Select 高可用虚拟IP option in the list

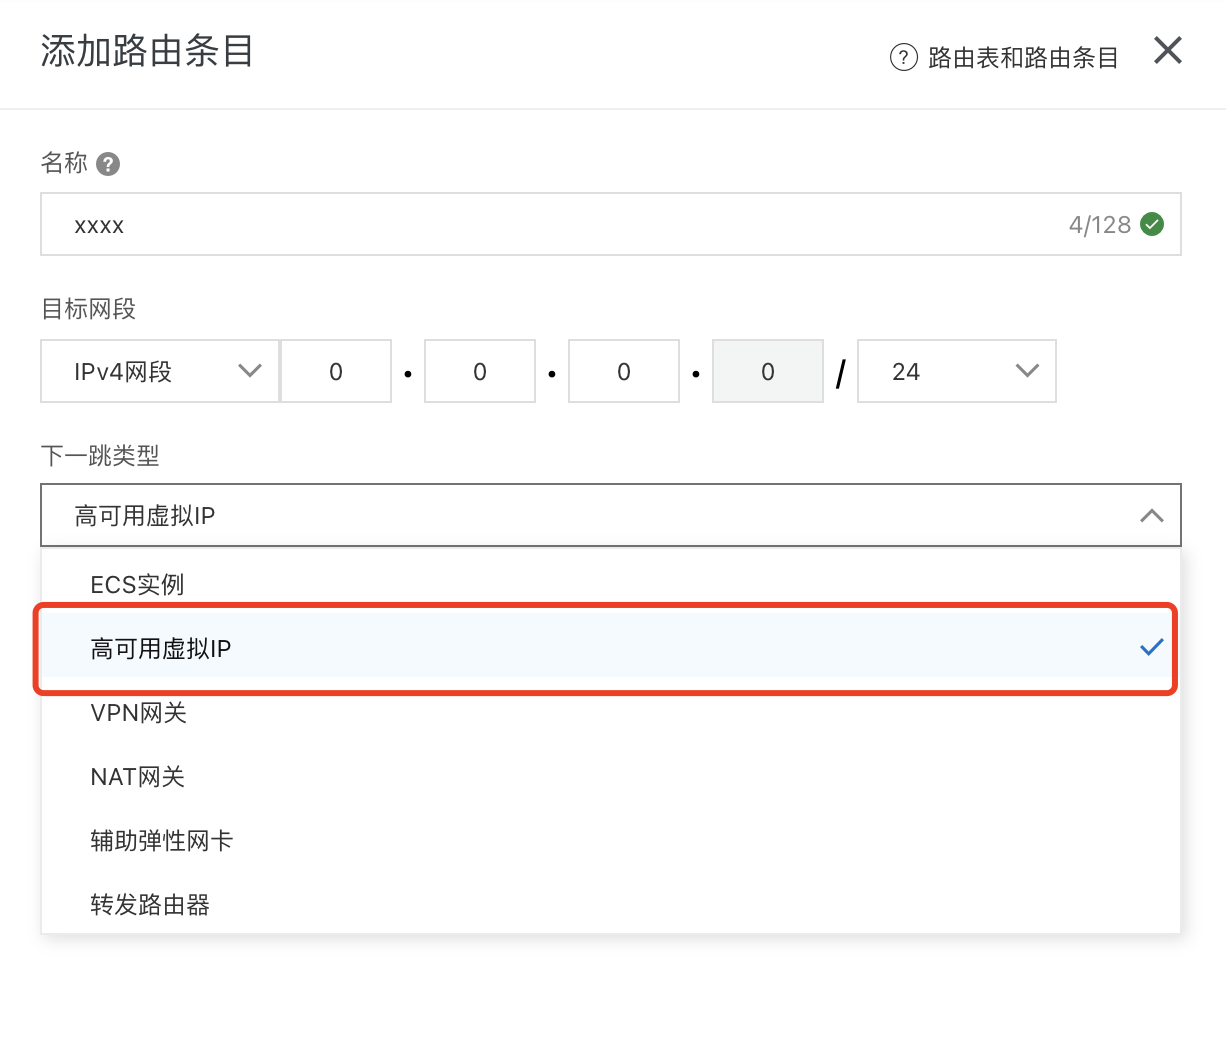[x=611, y=648]
